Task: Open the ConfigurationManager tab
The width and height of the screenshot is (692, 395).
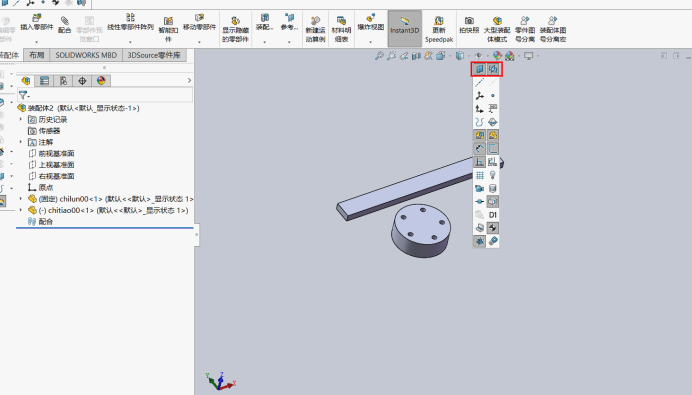Action: click(63, 80)
